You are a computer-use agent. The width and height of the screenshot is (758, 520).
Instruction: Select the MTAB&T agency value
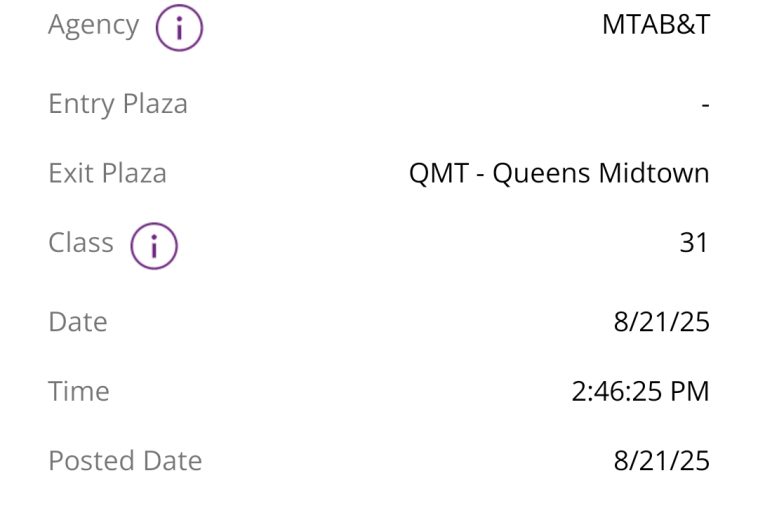[x=655, y=25]
